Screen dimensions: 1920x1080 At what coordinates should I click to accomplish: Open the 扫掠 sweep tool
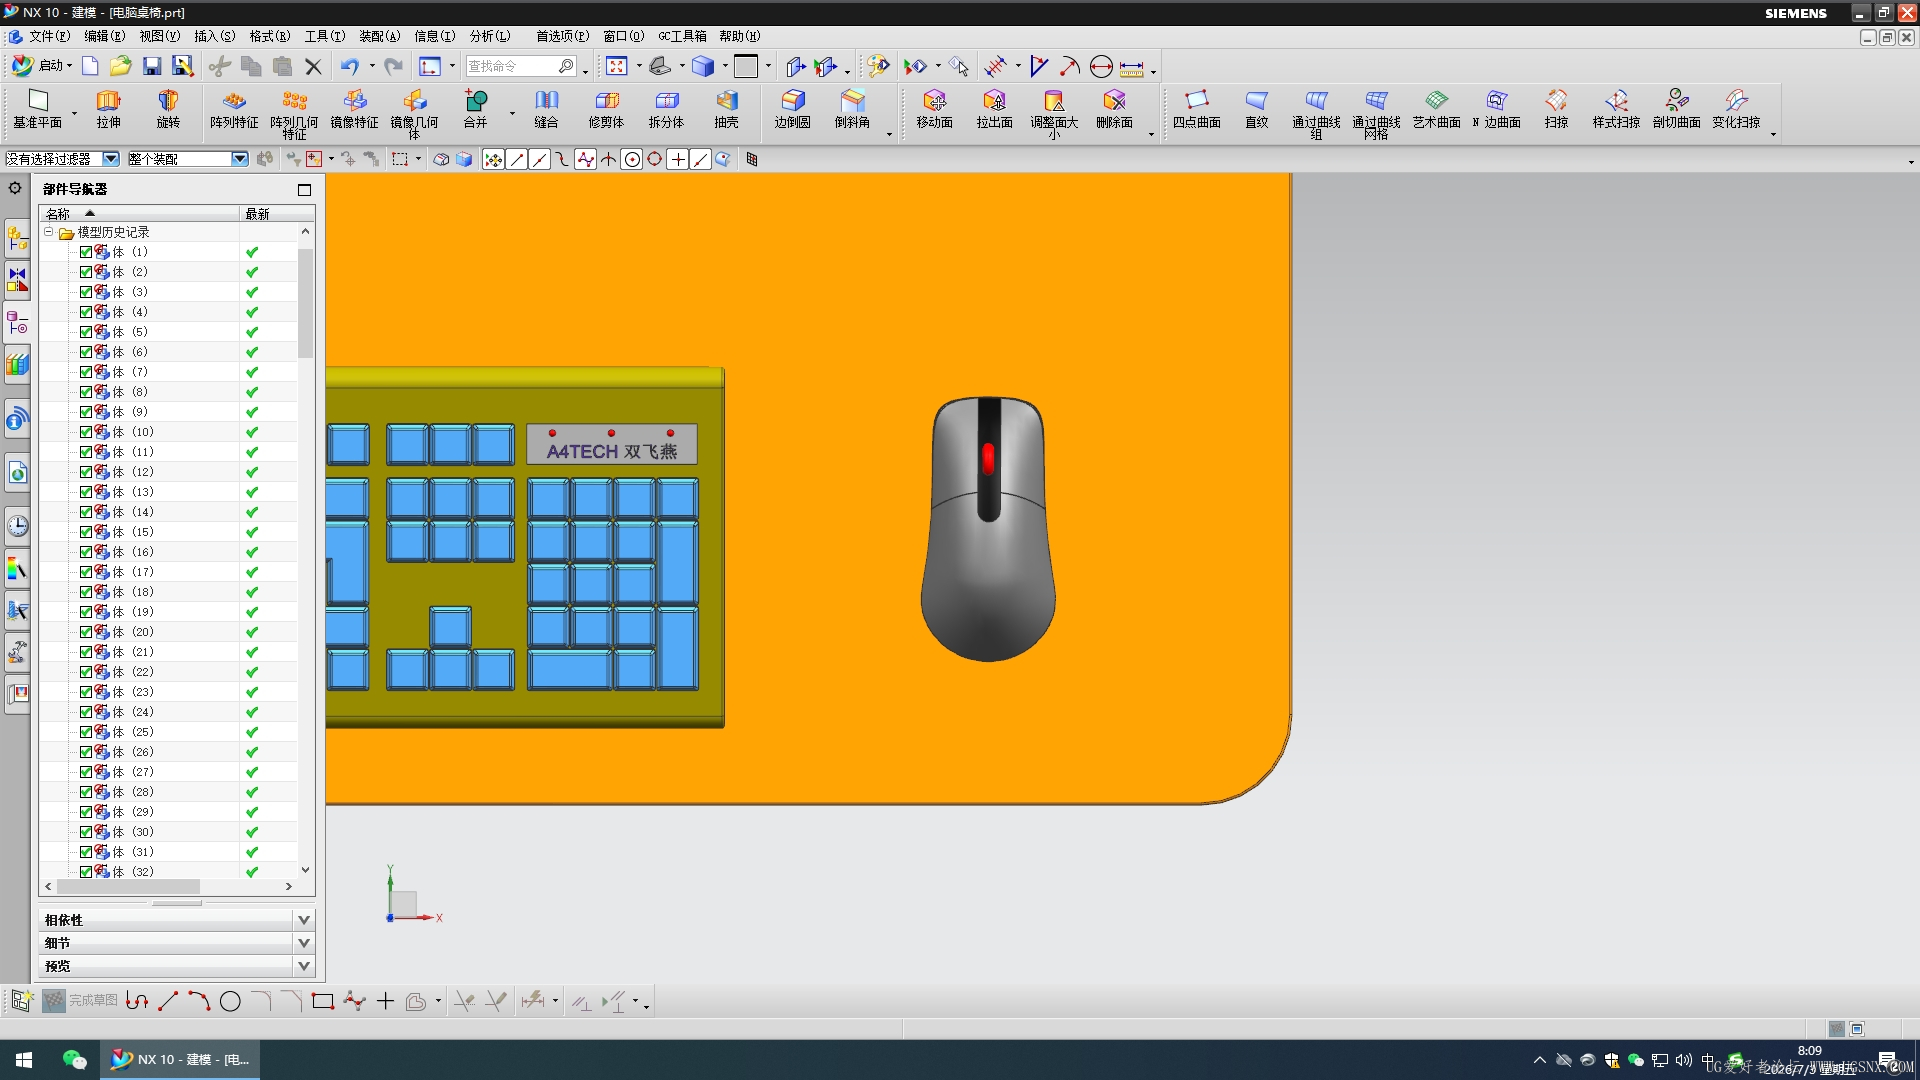[x=1556, y=109]
